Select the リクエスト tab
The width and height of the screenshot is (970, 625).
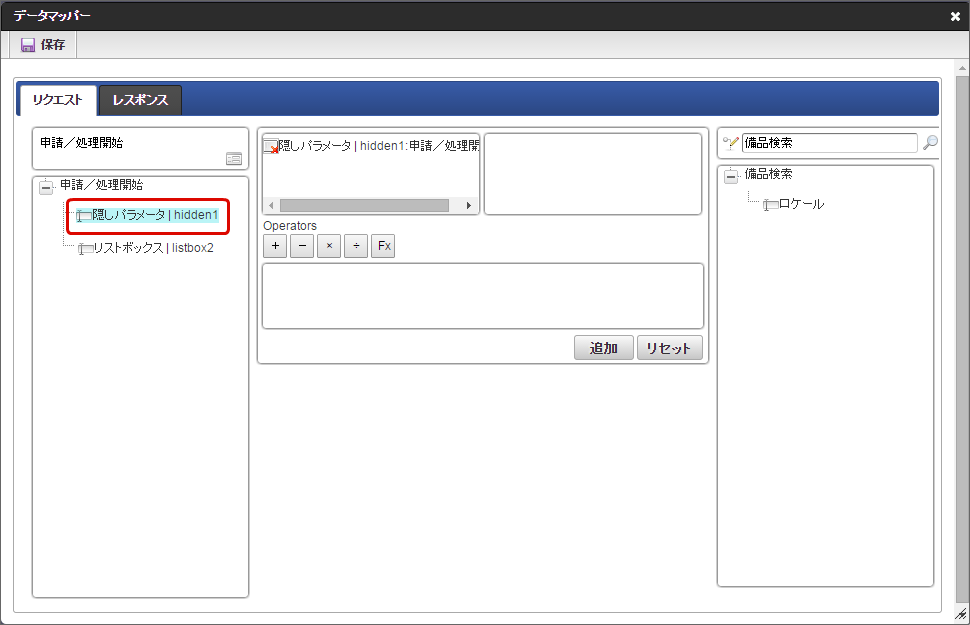(58, 100)
